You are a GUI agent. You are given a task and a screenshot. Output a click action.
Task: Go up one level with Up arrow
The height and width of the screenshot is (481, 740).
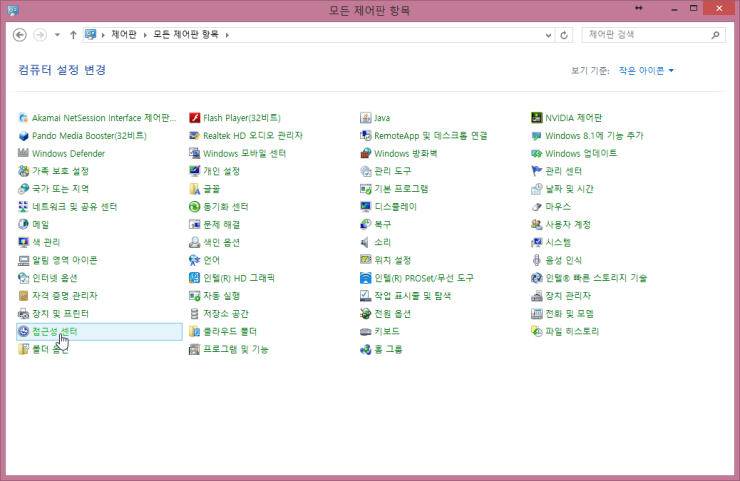73,35
